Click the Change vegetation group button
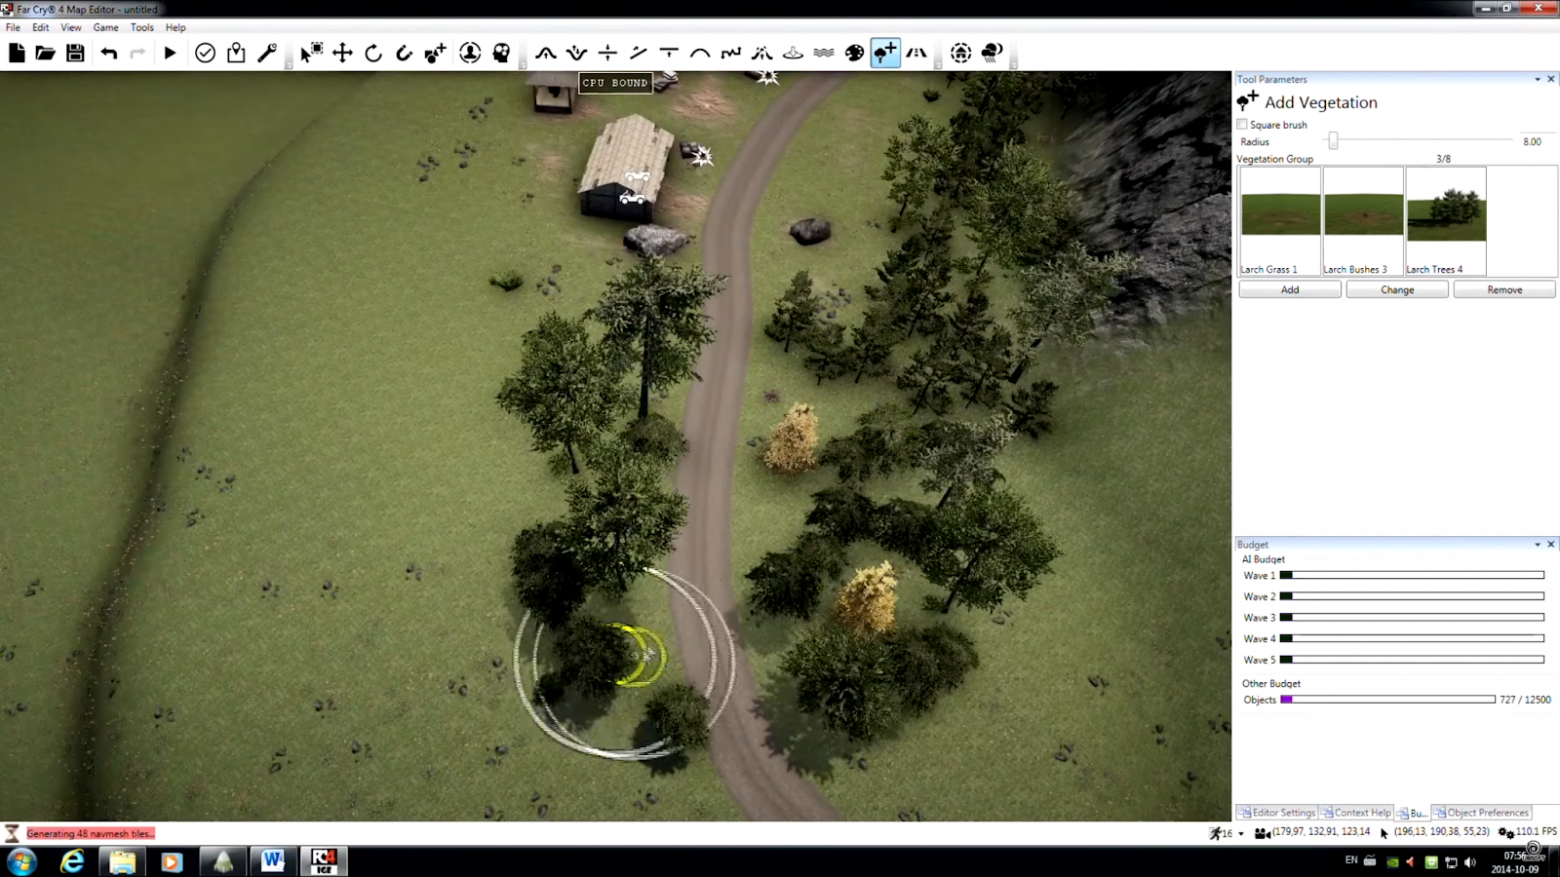This screenshot has height=877, width=1560. point(1397,290)
